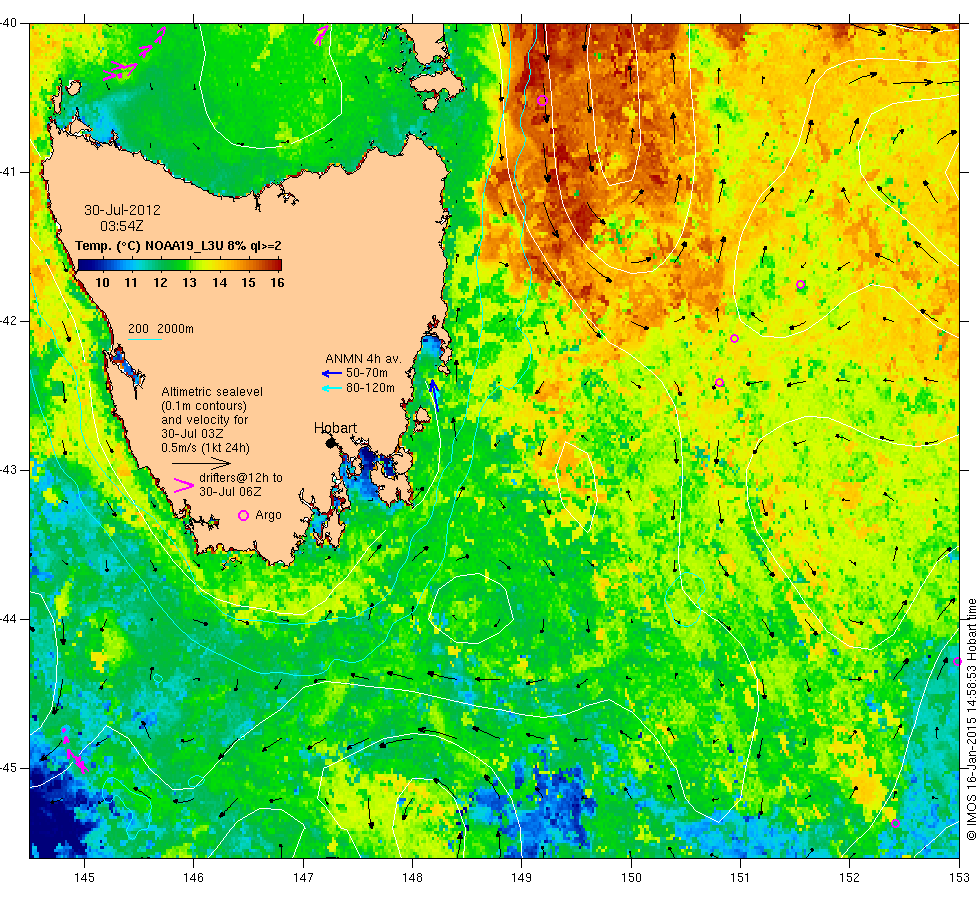The image size is (980, 900).
Task: Click Argo float marker at 153E 44.3S edge
Action: point(956,661)
